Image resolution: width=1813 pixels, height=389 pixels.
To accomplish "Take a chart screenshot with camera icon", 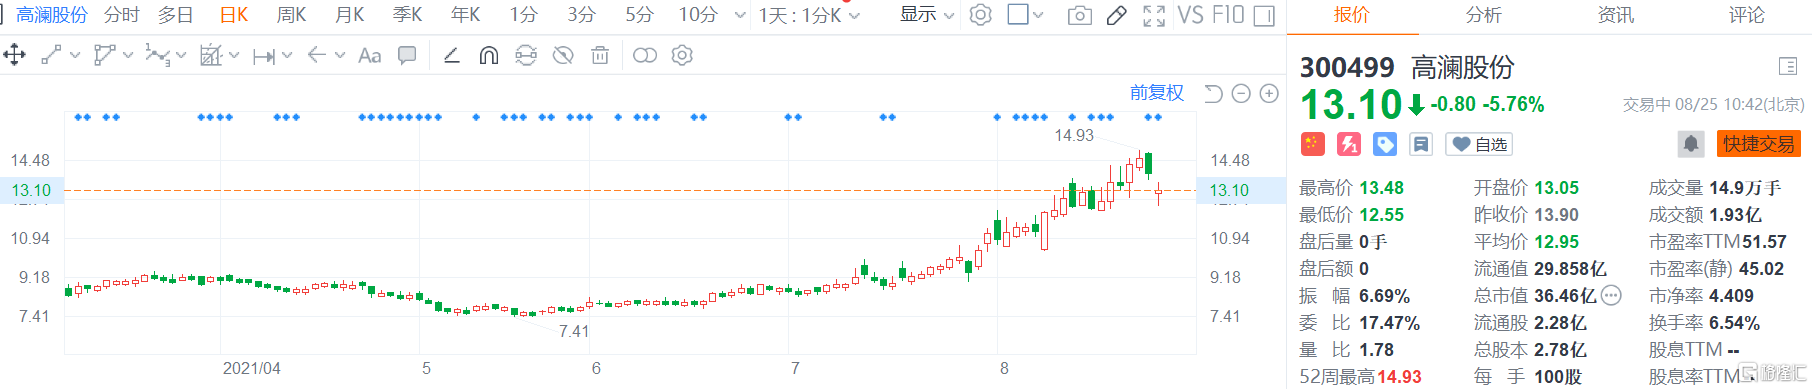I will (x=1079, y=15).
